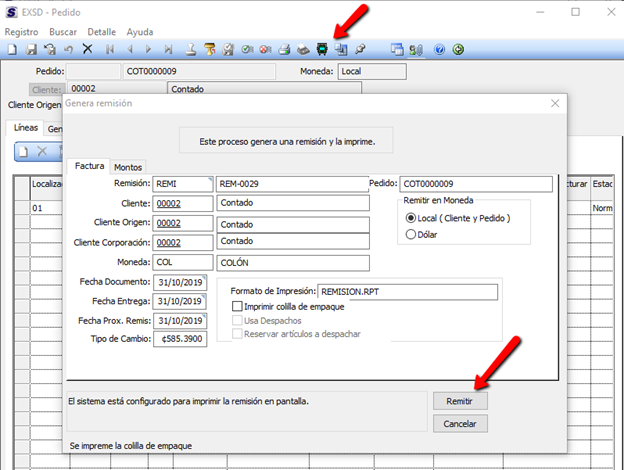Check Imprimir colilla de empaque checkbox
Viewport: 624px width, 470px height.
point(237,306)
